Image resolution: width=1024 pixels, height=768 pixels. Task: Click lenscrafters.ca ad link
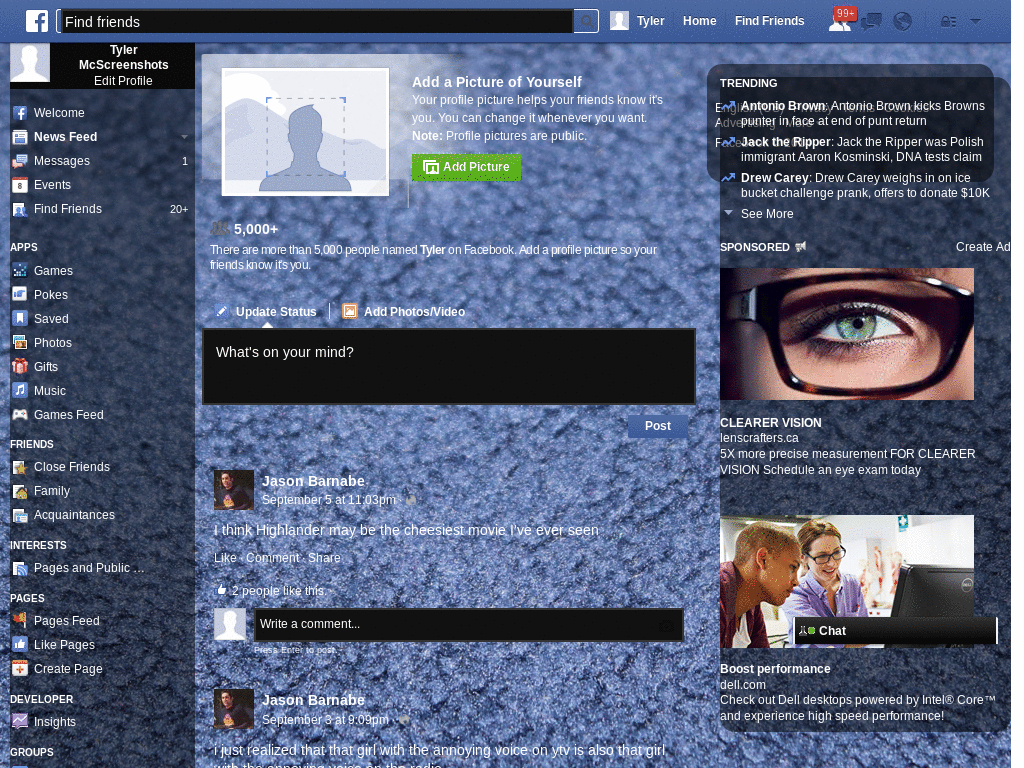(759, 438)
